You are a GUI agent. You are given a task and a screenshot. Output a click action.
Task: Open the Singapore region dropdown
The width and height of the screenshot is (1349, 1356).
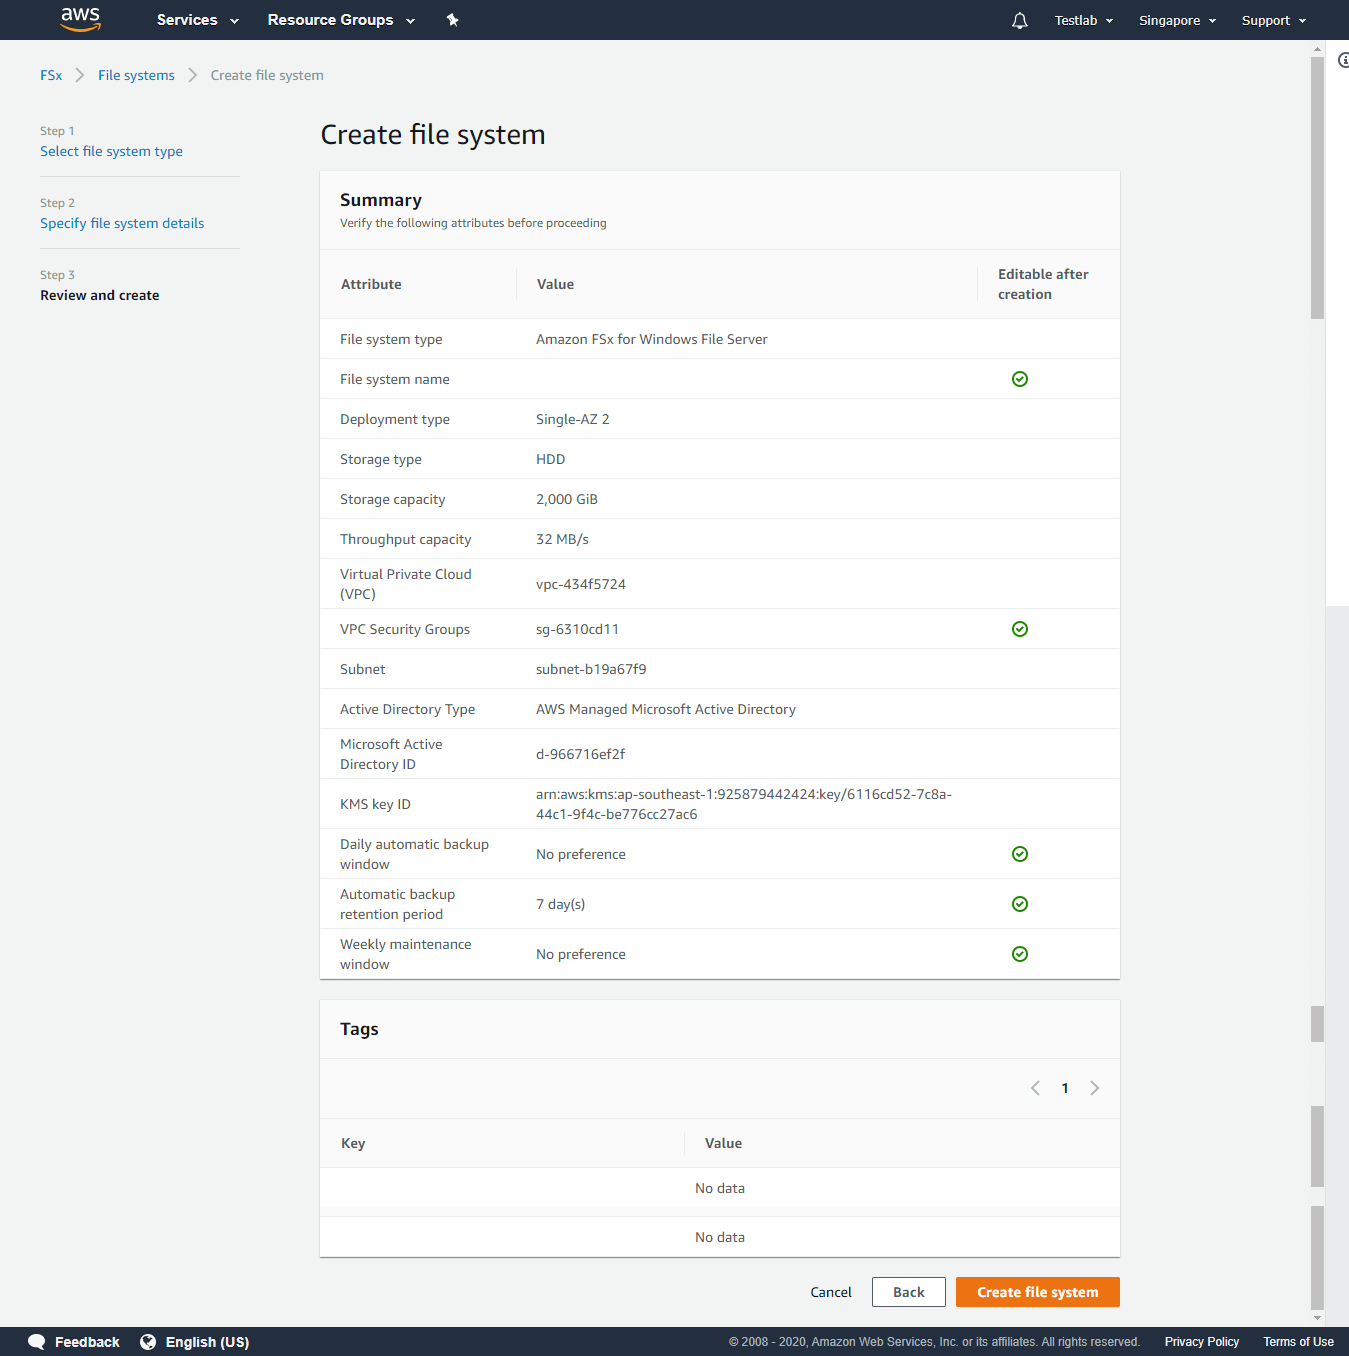1178,20
